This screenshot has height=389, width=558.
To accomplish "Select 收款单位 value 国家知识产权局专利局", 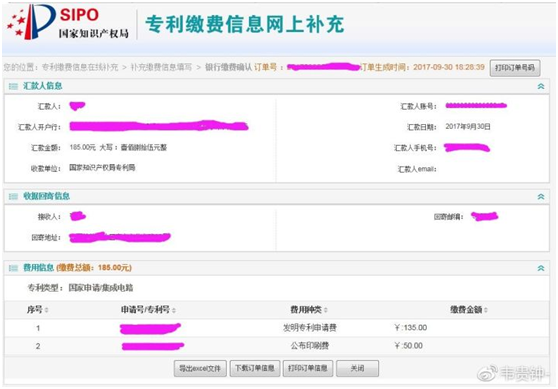I will tap(102, 168).
